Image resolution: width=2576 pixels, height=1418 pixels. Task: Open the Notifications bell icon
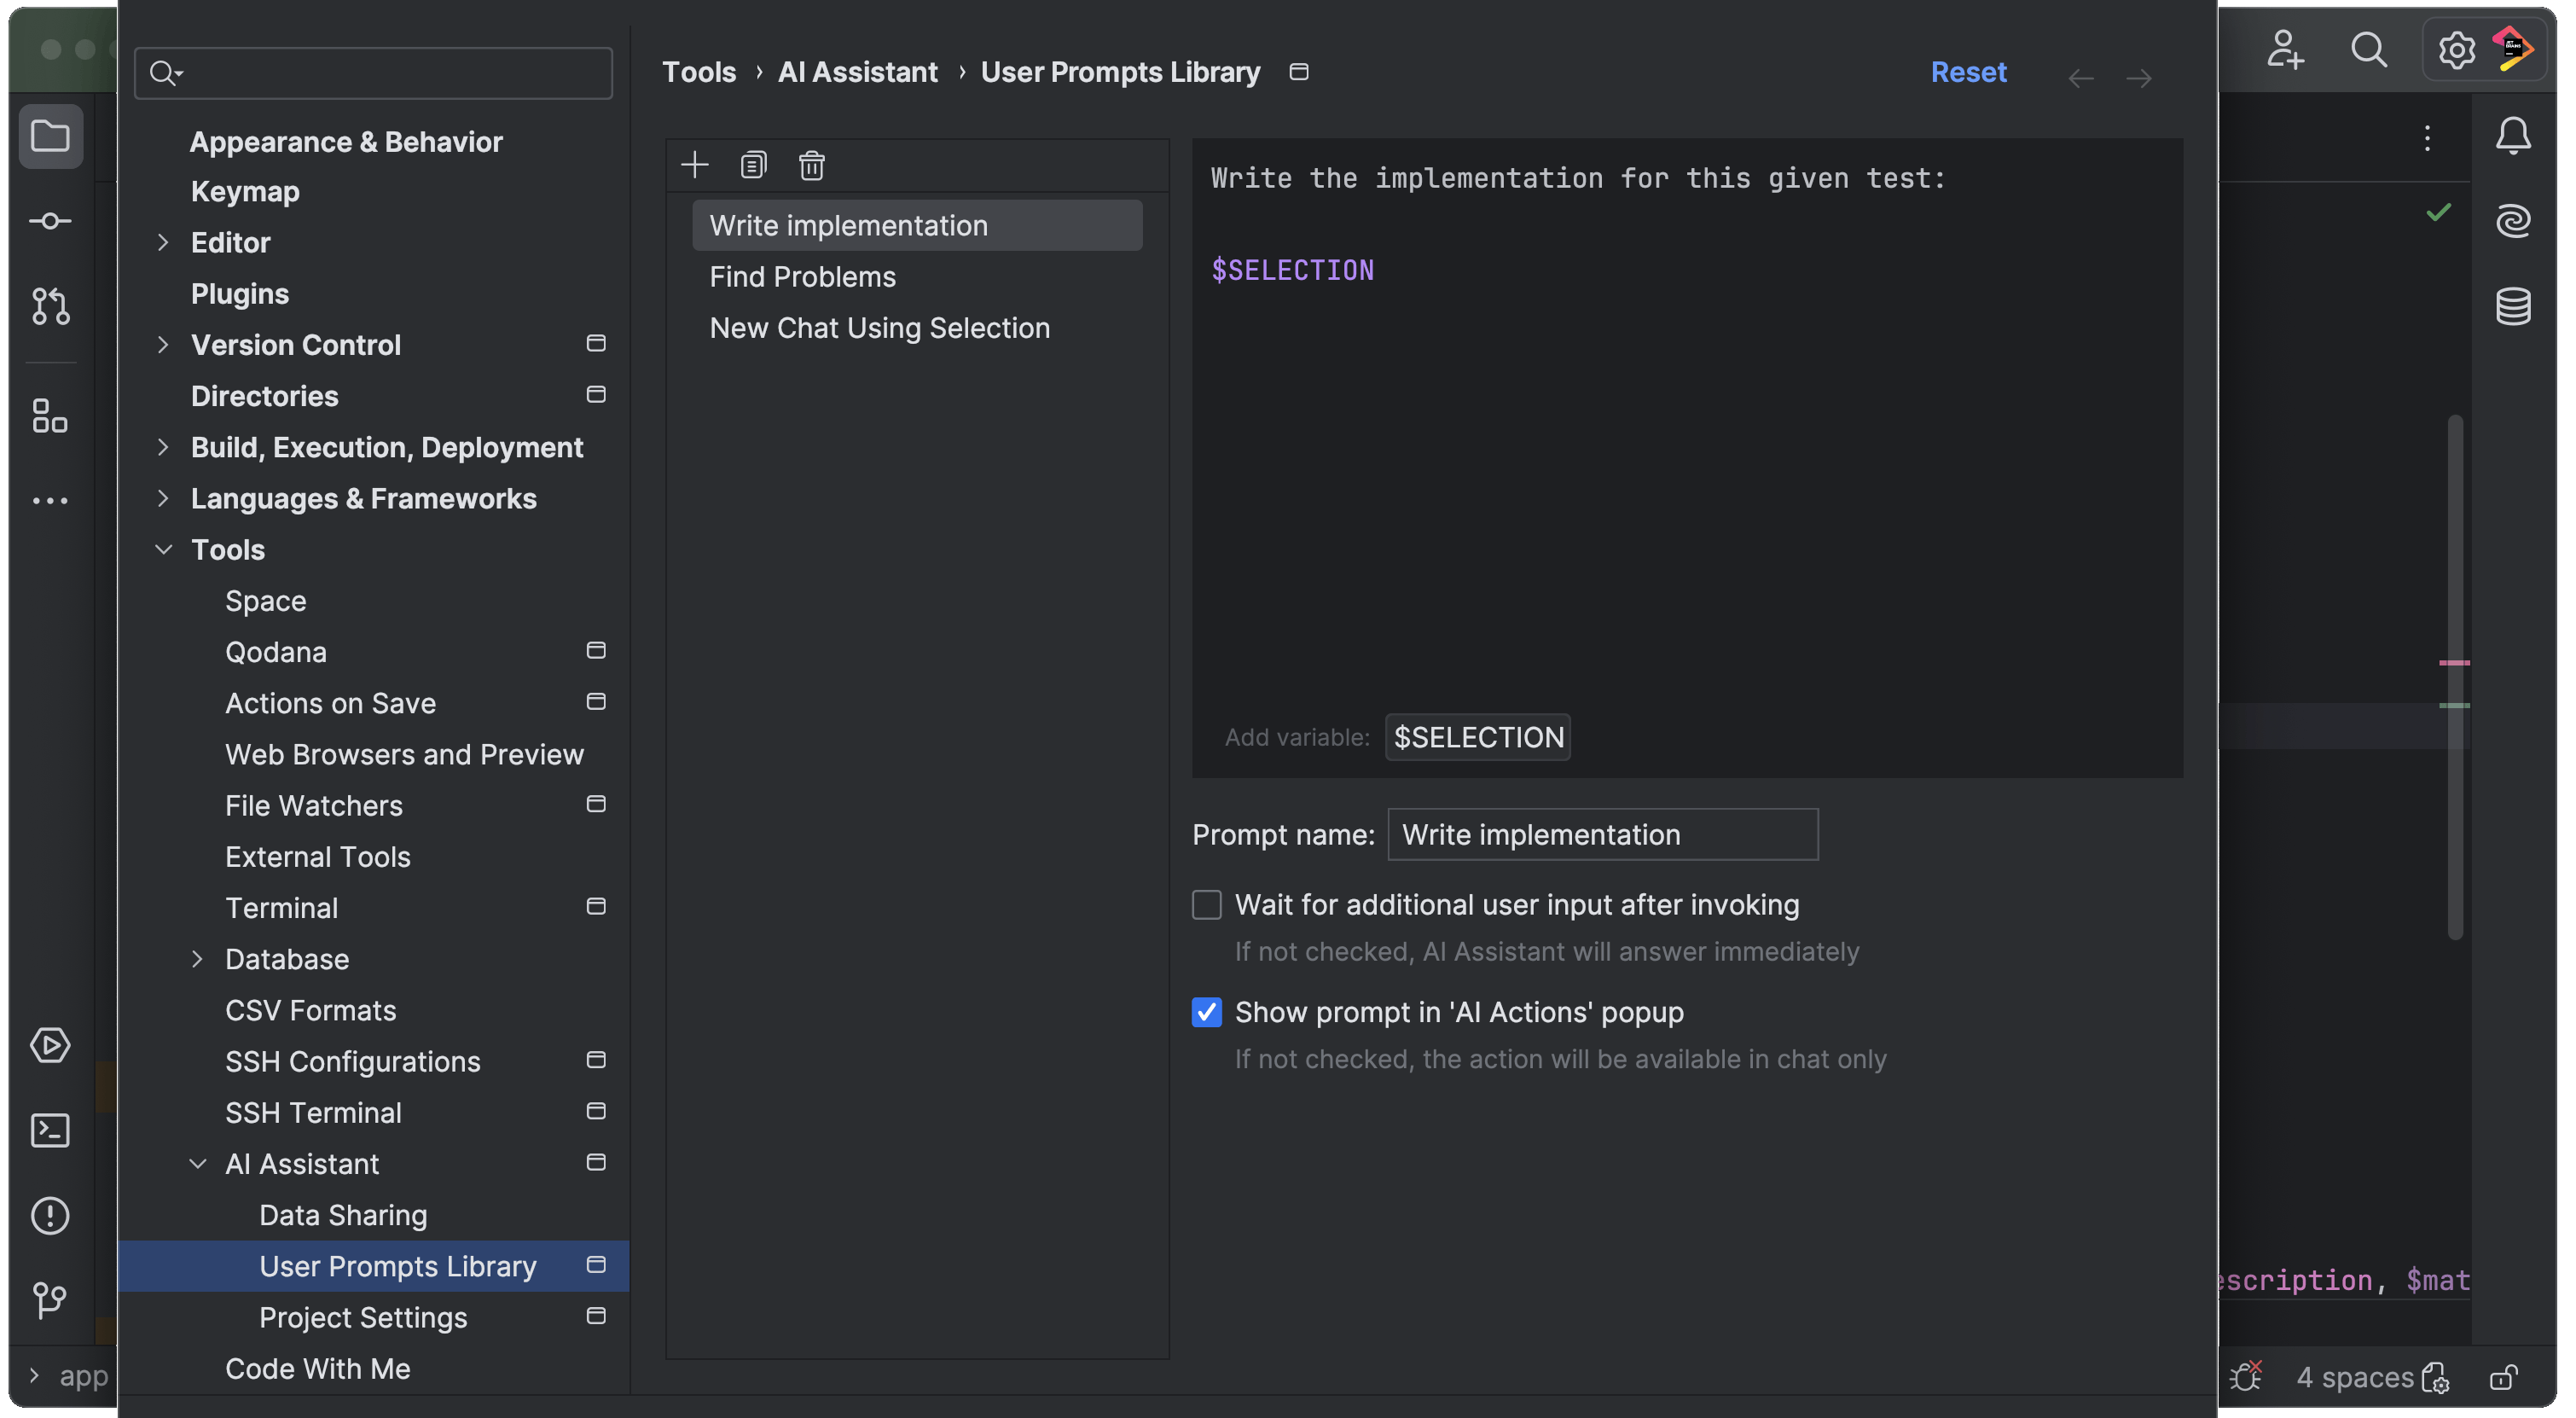(2512, 135)
